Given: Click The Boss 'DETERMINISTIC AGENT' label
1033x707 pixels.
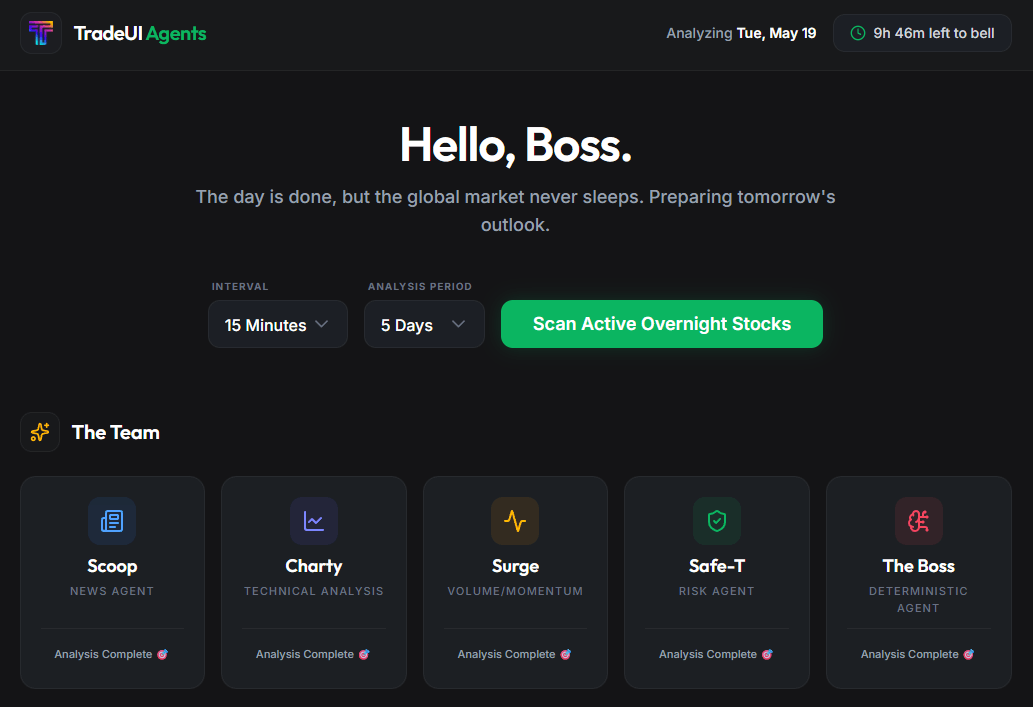Looking at the screenshot, I should (x=918, y=600).
